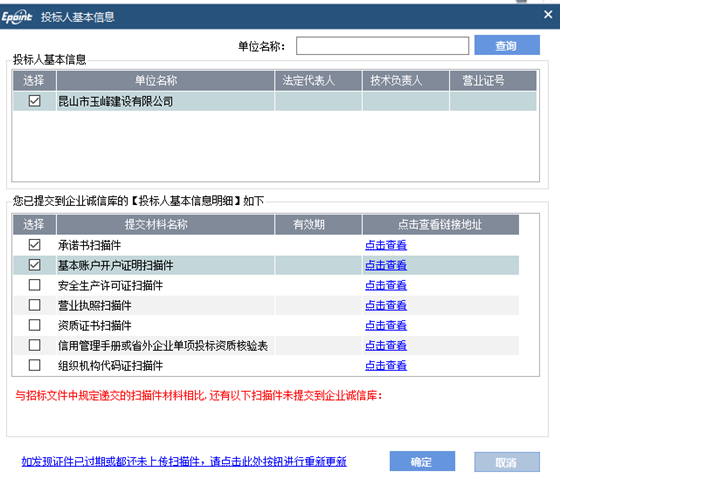
Task: Enable the 营业执照扫描件 checkbox
Action: tap(34, 305)
